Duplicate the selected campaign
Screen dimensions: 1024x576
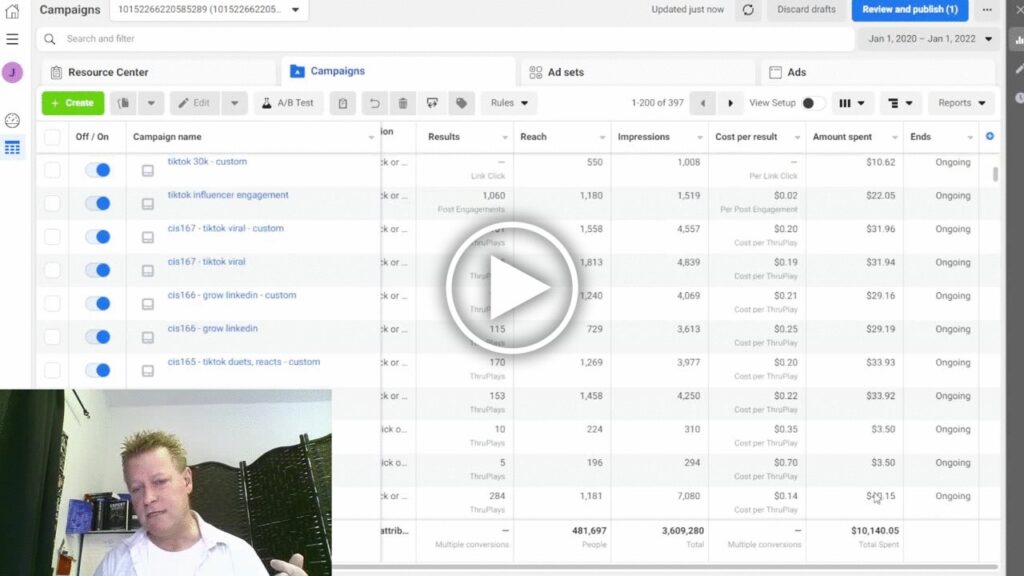pyautogui.click(x=123, y=103)
